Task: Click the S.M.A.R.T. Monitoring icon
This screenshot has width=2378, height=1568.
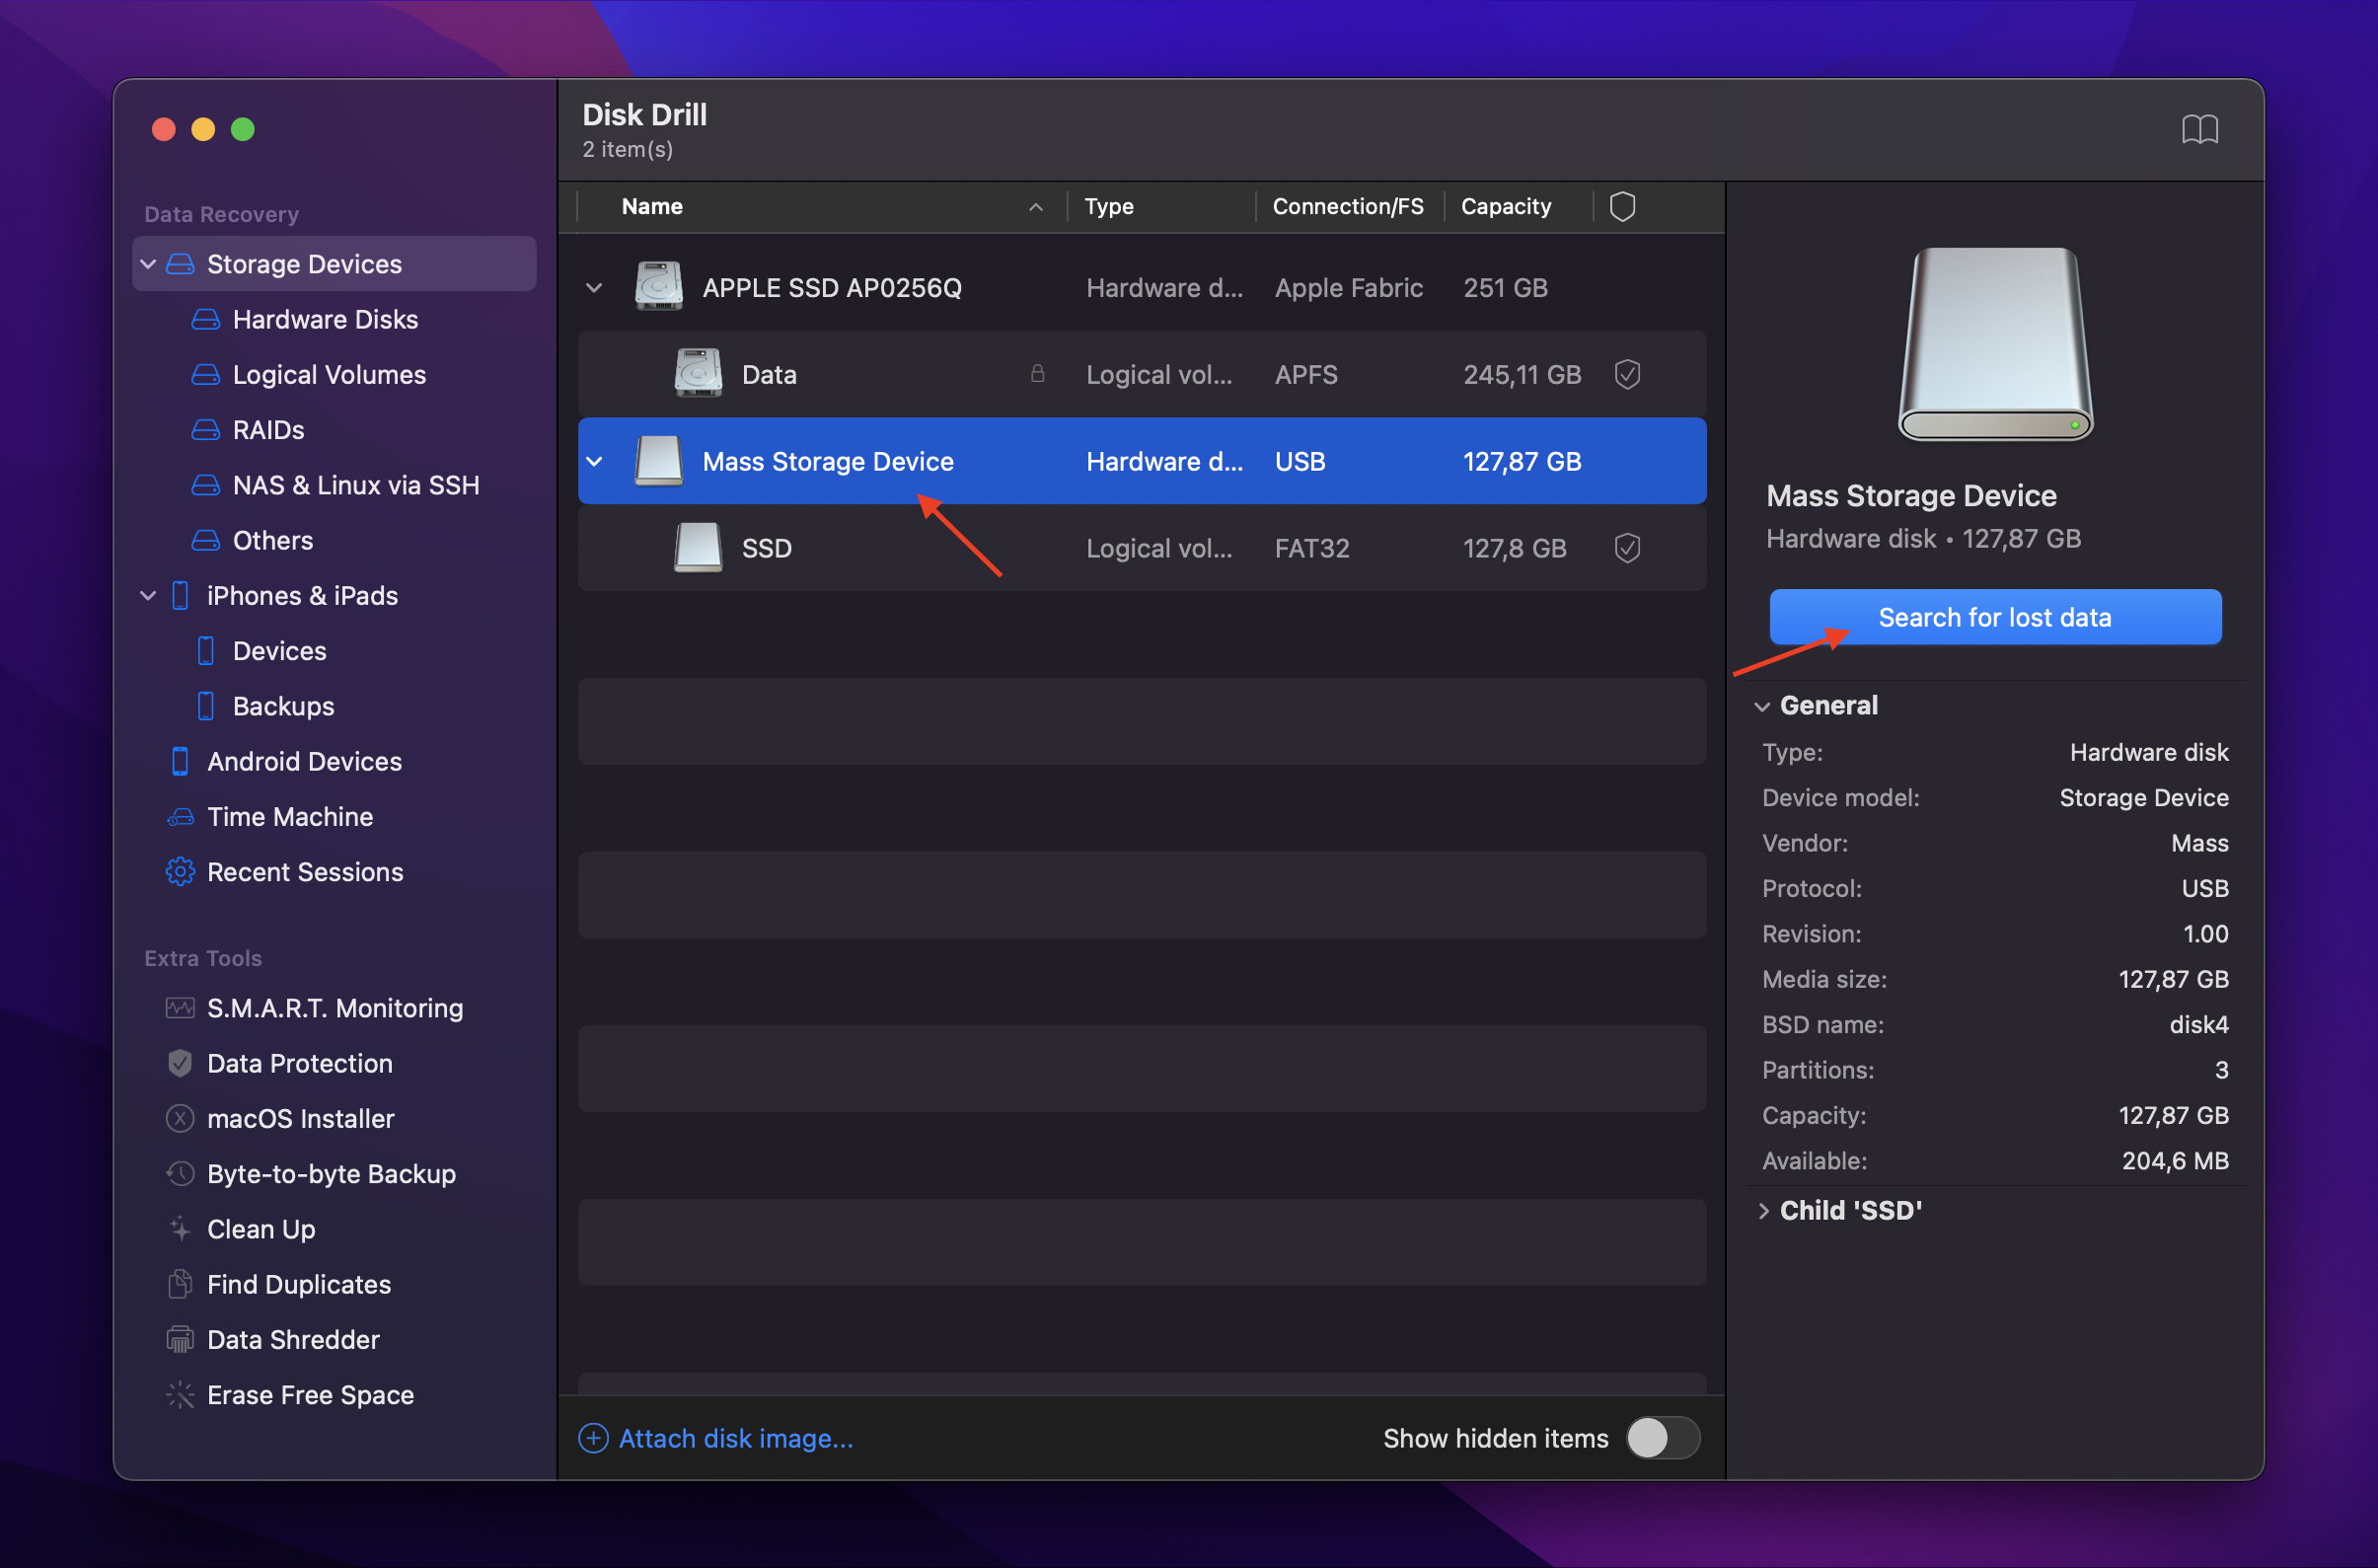Action: pyautogui.click(x=180, y=1008)
